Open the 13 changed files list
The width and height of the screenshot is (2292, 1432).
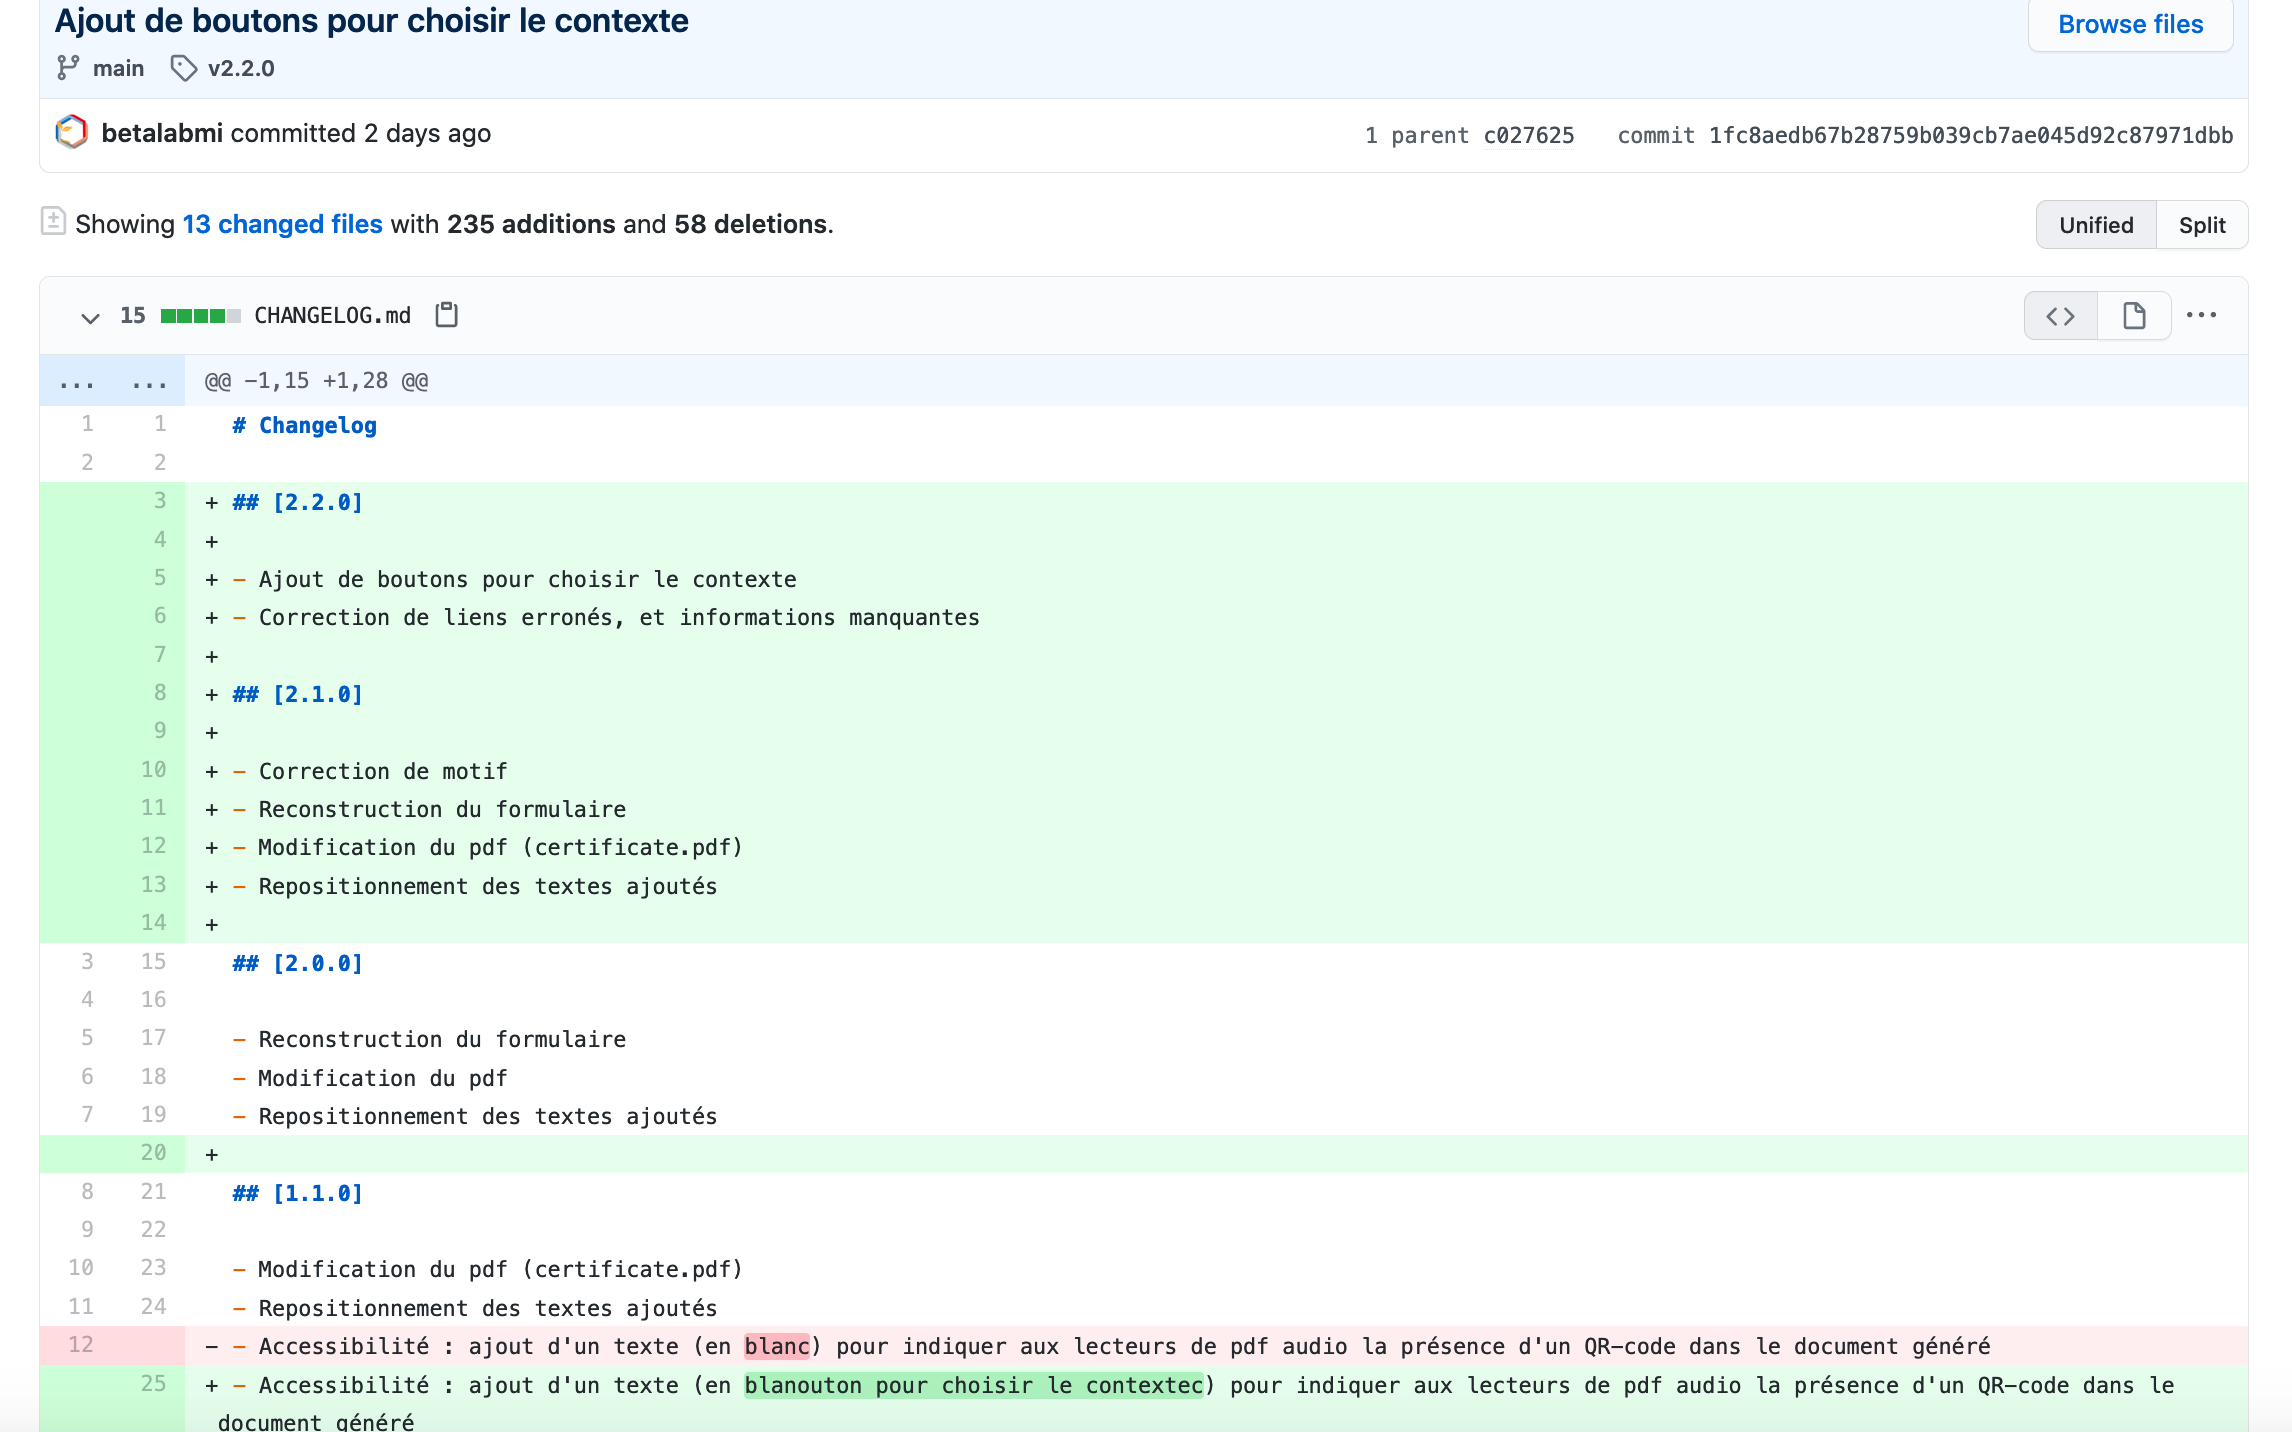coord(282,224)
